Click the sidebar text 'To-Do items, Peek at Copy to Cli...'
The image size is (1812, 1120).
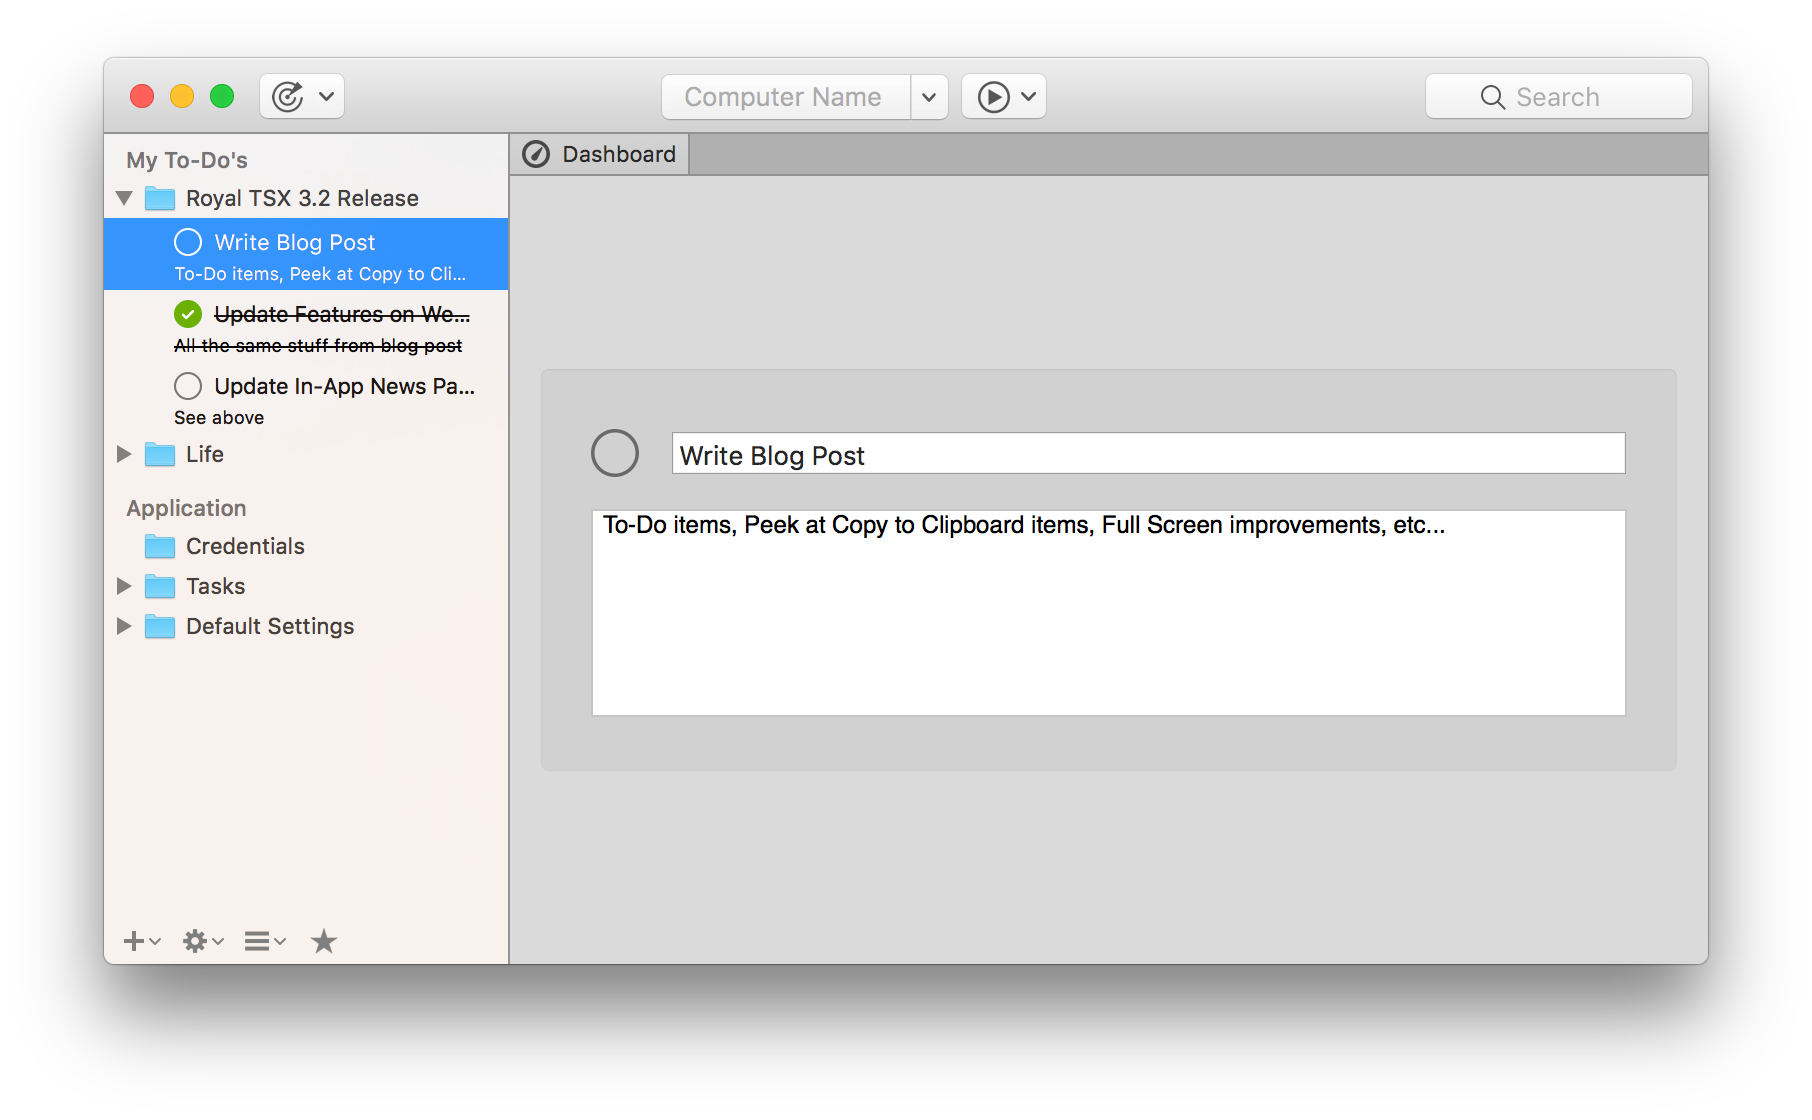[320, 274]
